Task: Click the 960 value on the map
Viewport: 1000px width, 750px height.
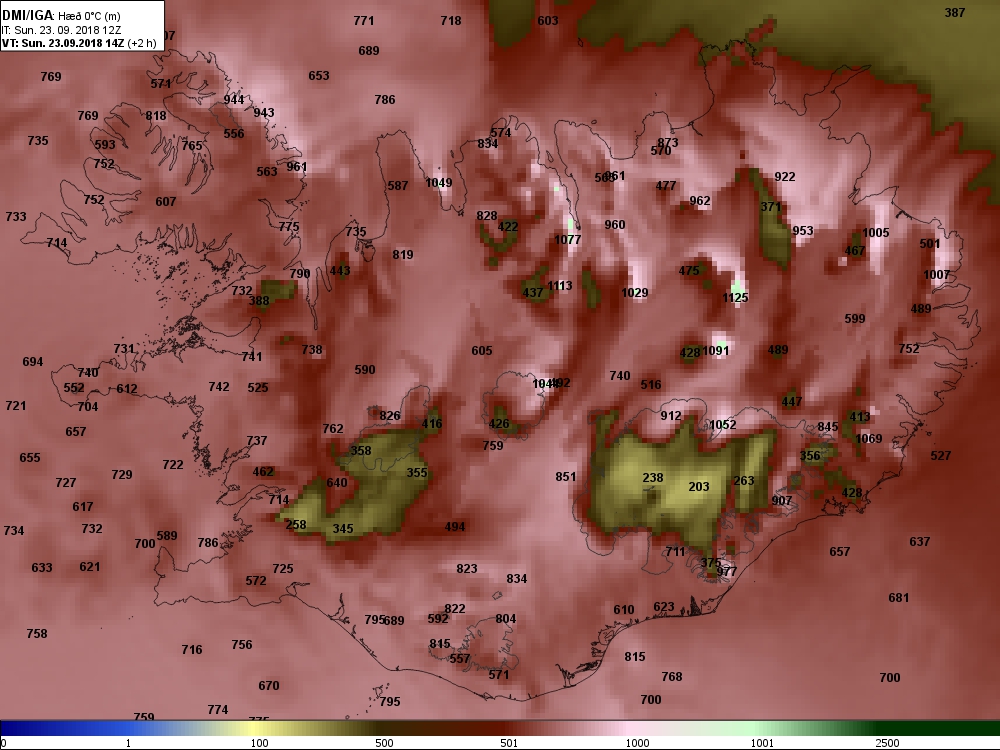Action: click(x=615, y=224)
